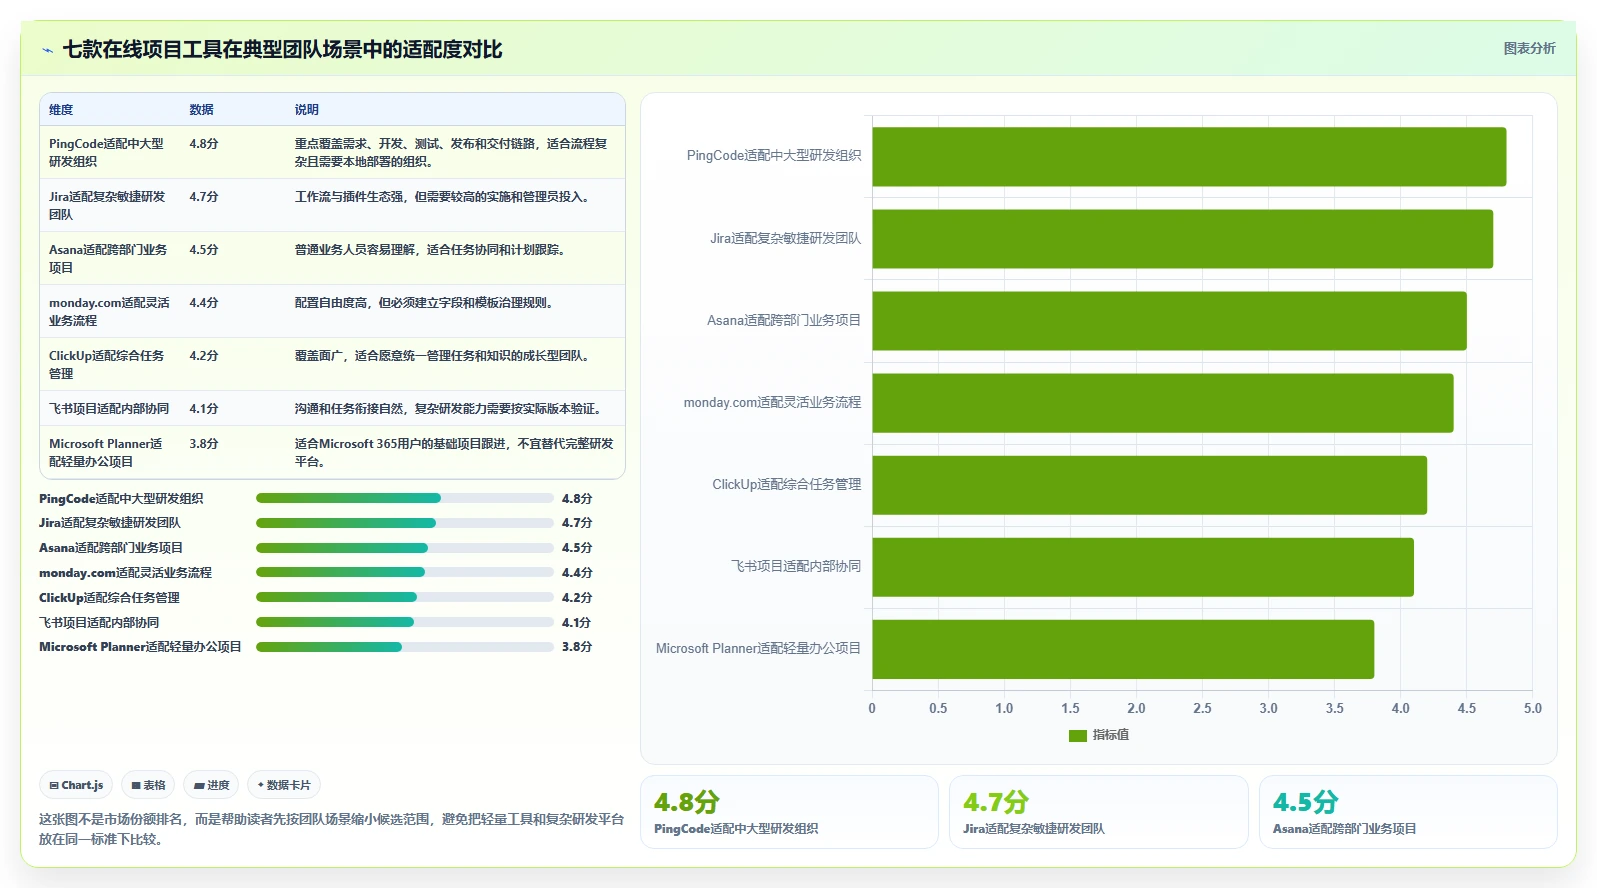Click the Microsoft Planner chart bar
1597x888 pixels.
pyautogui.click(x=1123, y=649)
